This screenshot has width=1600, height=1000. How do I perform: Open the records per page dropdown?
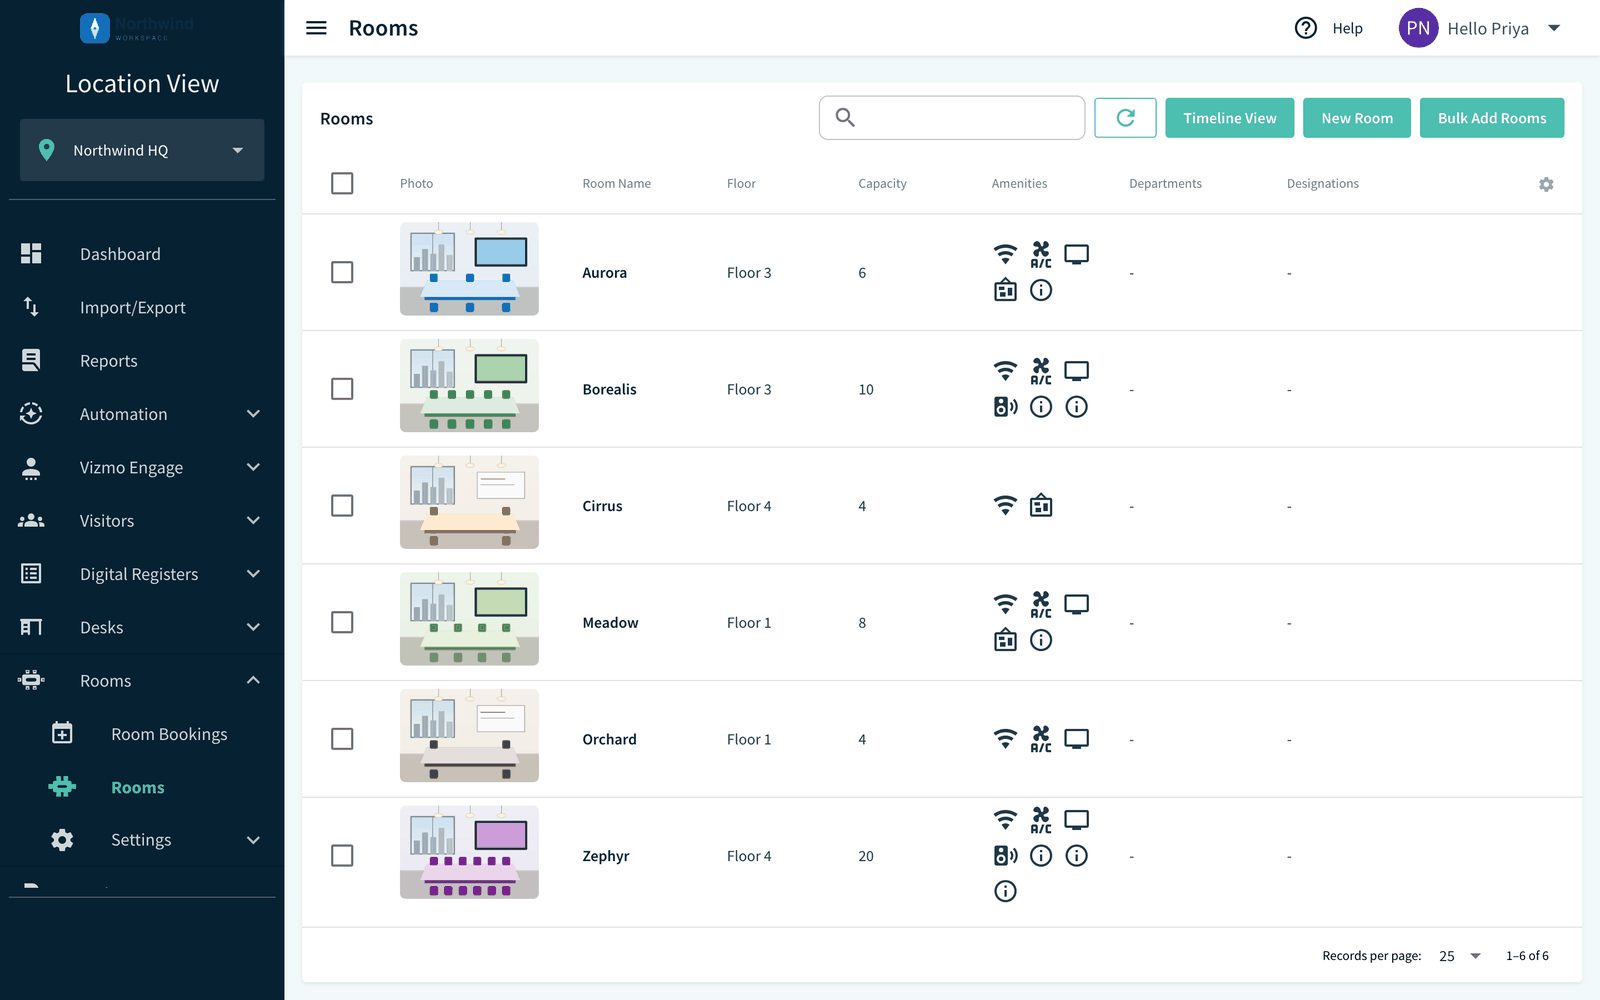(1460, 956)
